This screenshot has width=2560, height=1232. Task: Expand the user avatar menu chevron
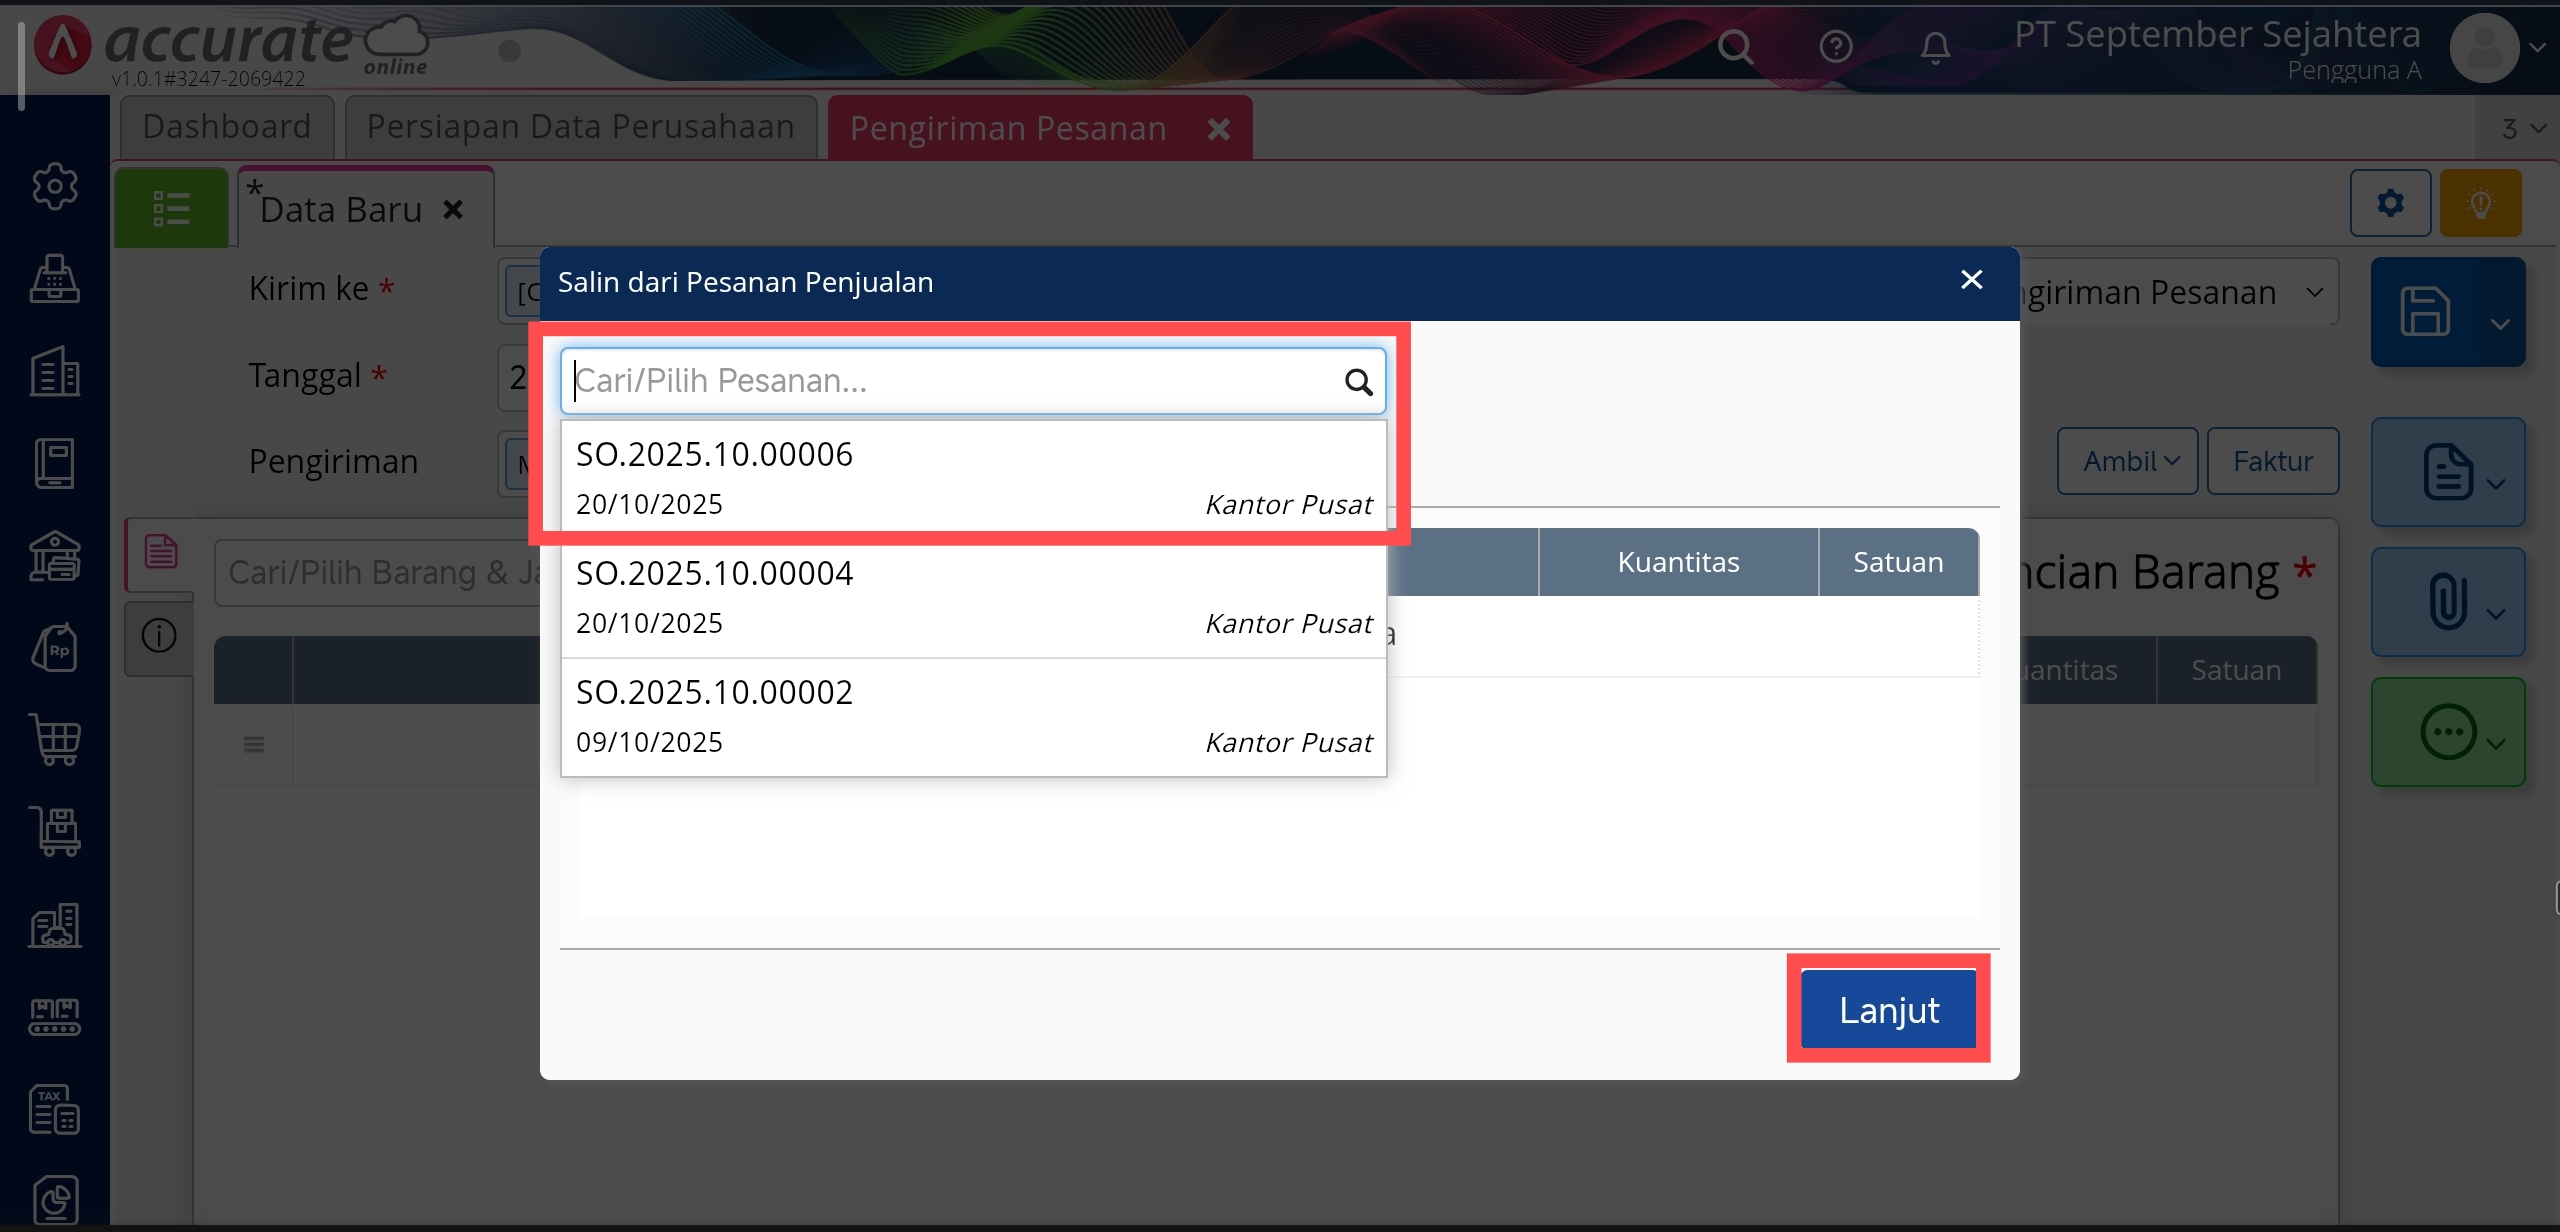pos(2538,47)
